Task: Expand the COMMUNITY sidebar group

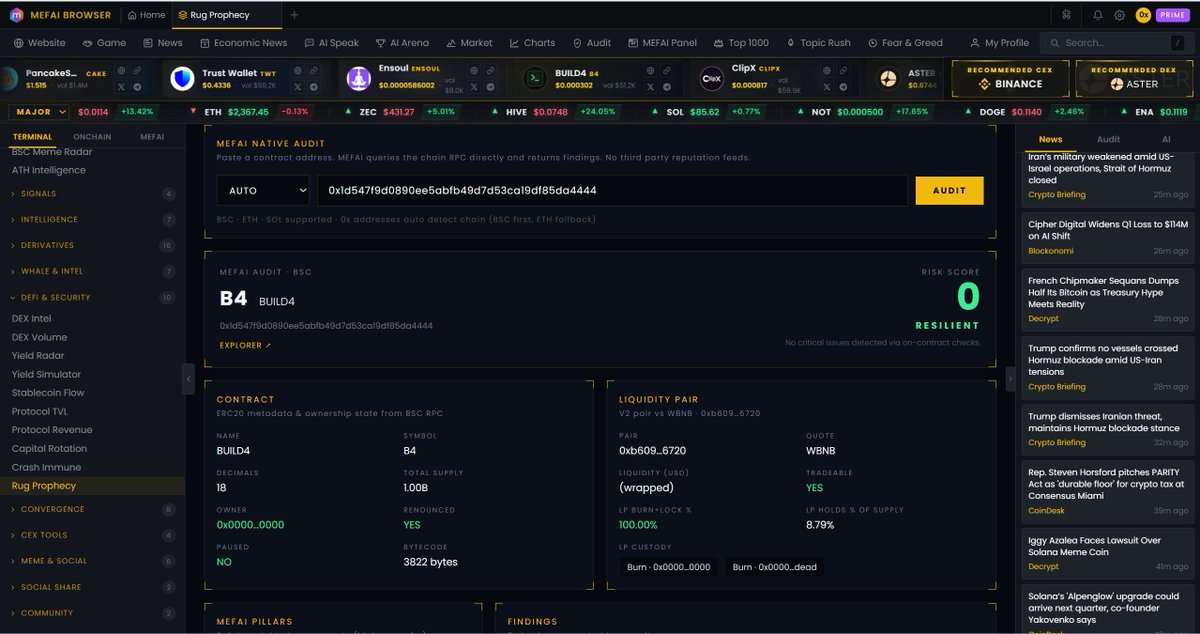Action: point(93,613)
